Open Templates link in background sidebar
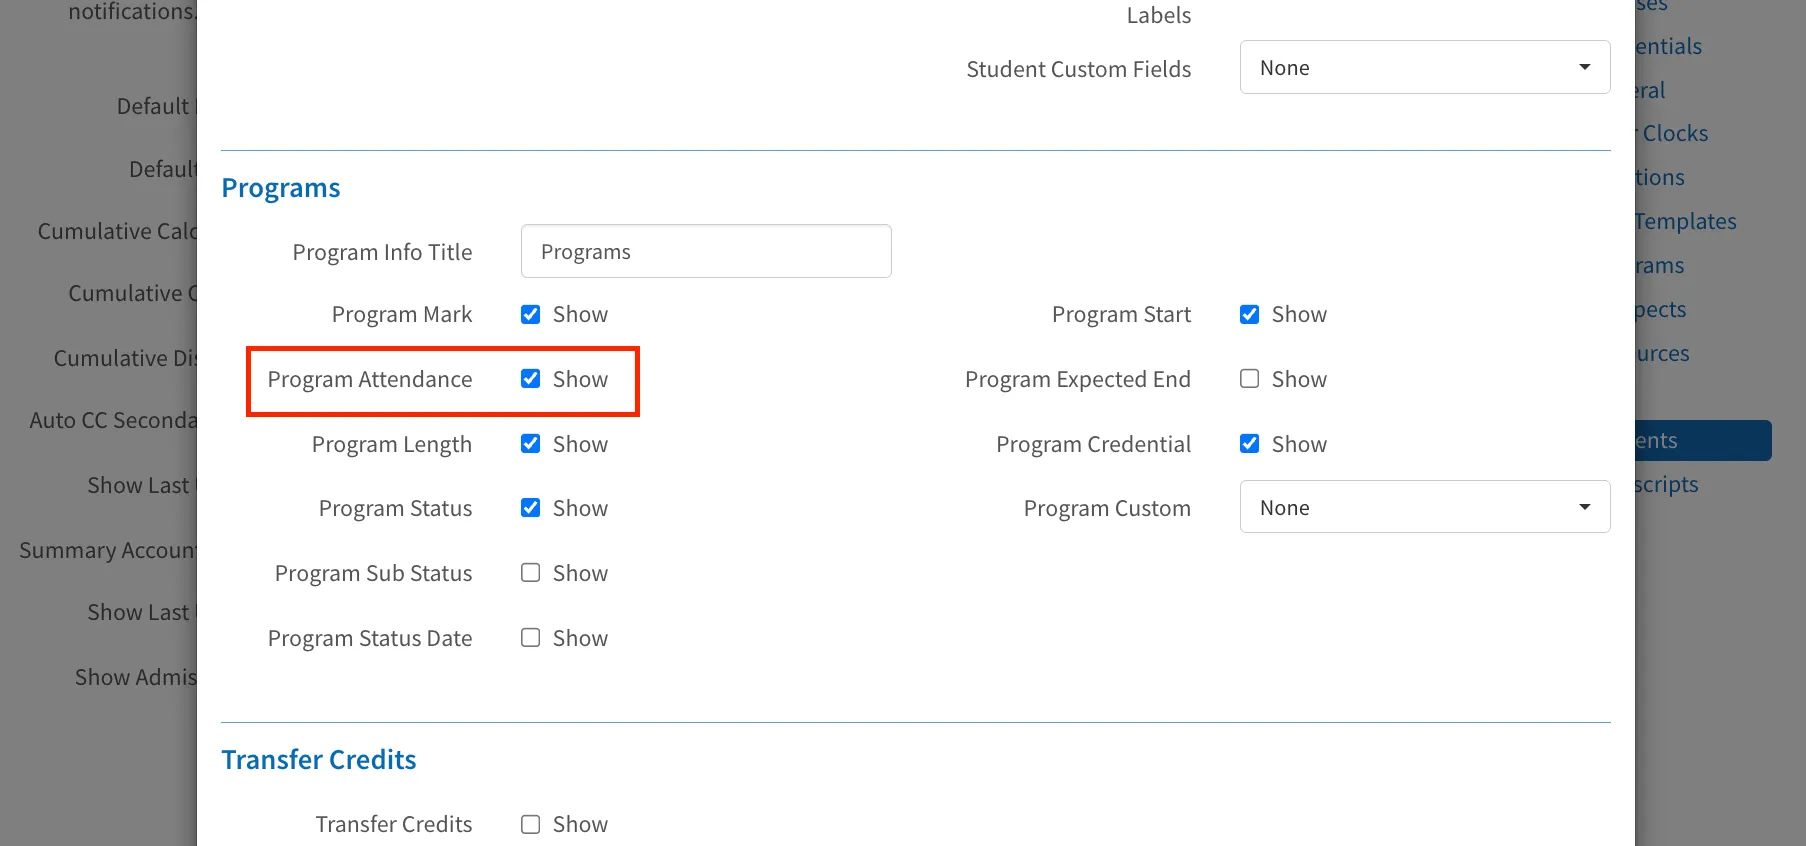 (x=1686, y=221)
